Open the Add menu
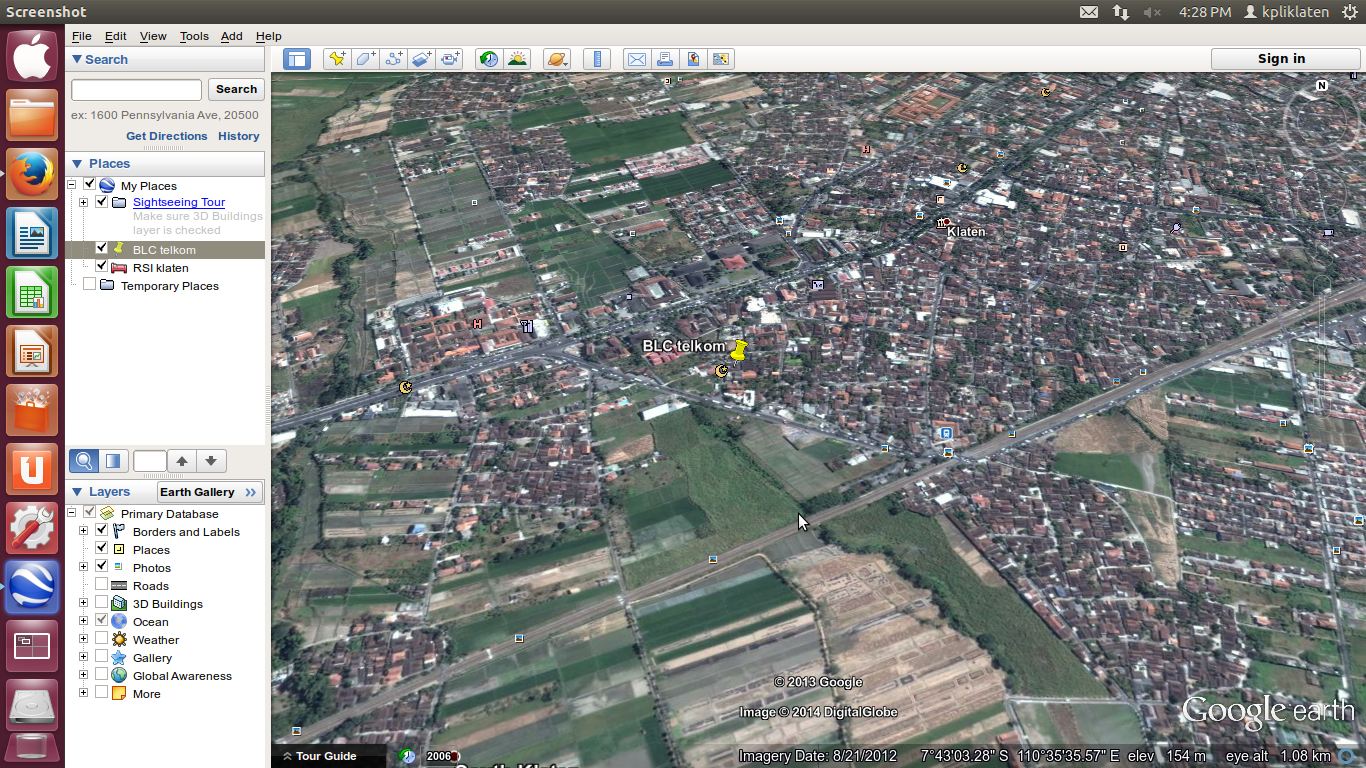 (x=232, y=36)
